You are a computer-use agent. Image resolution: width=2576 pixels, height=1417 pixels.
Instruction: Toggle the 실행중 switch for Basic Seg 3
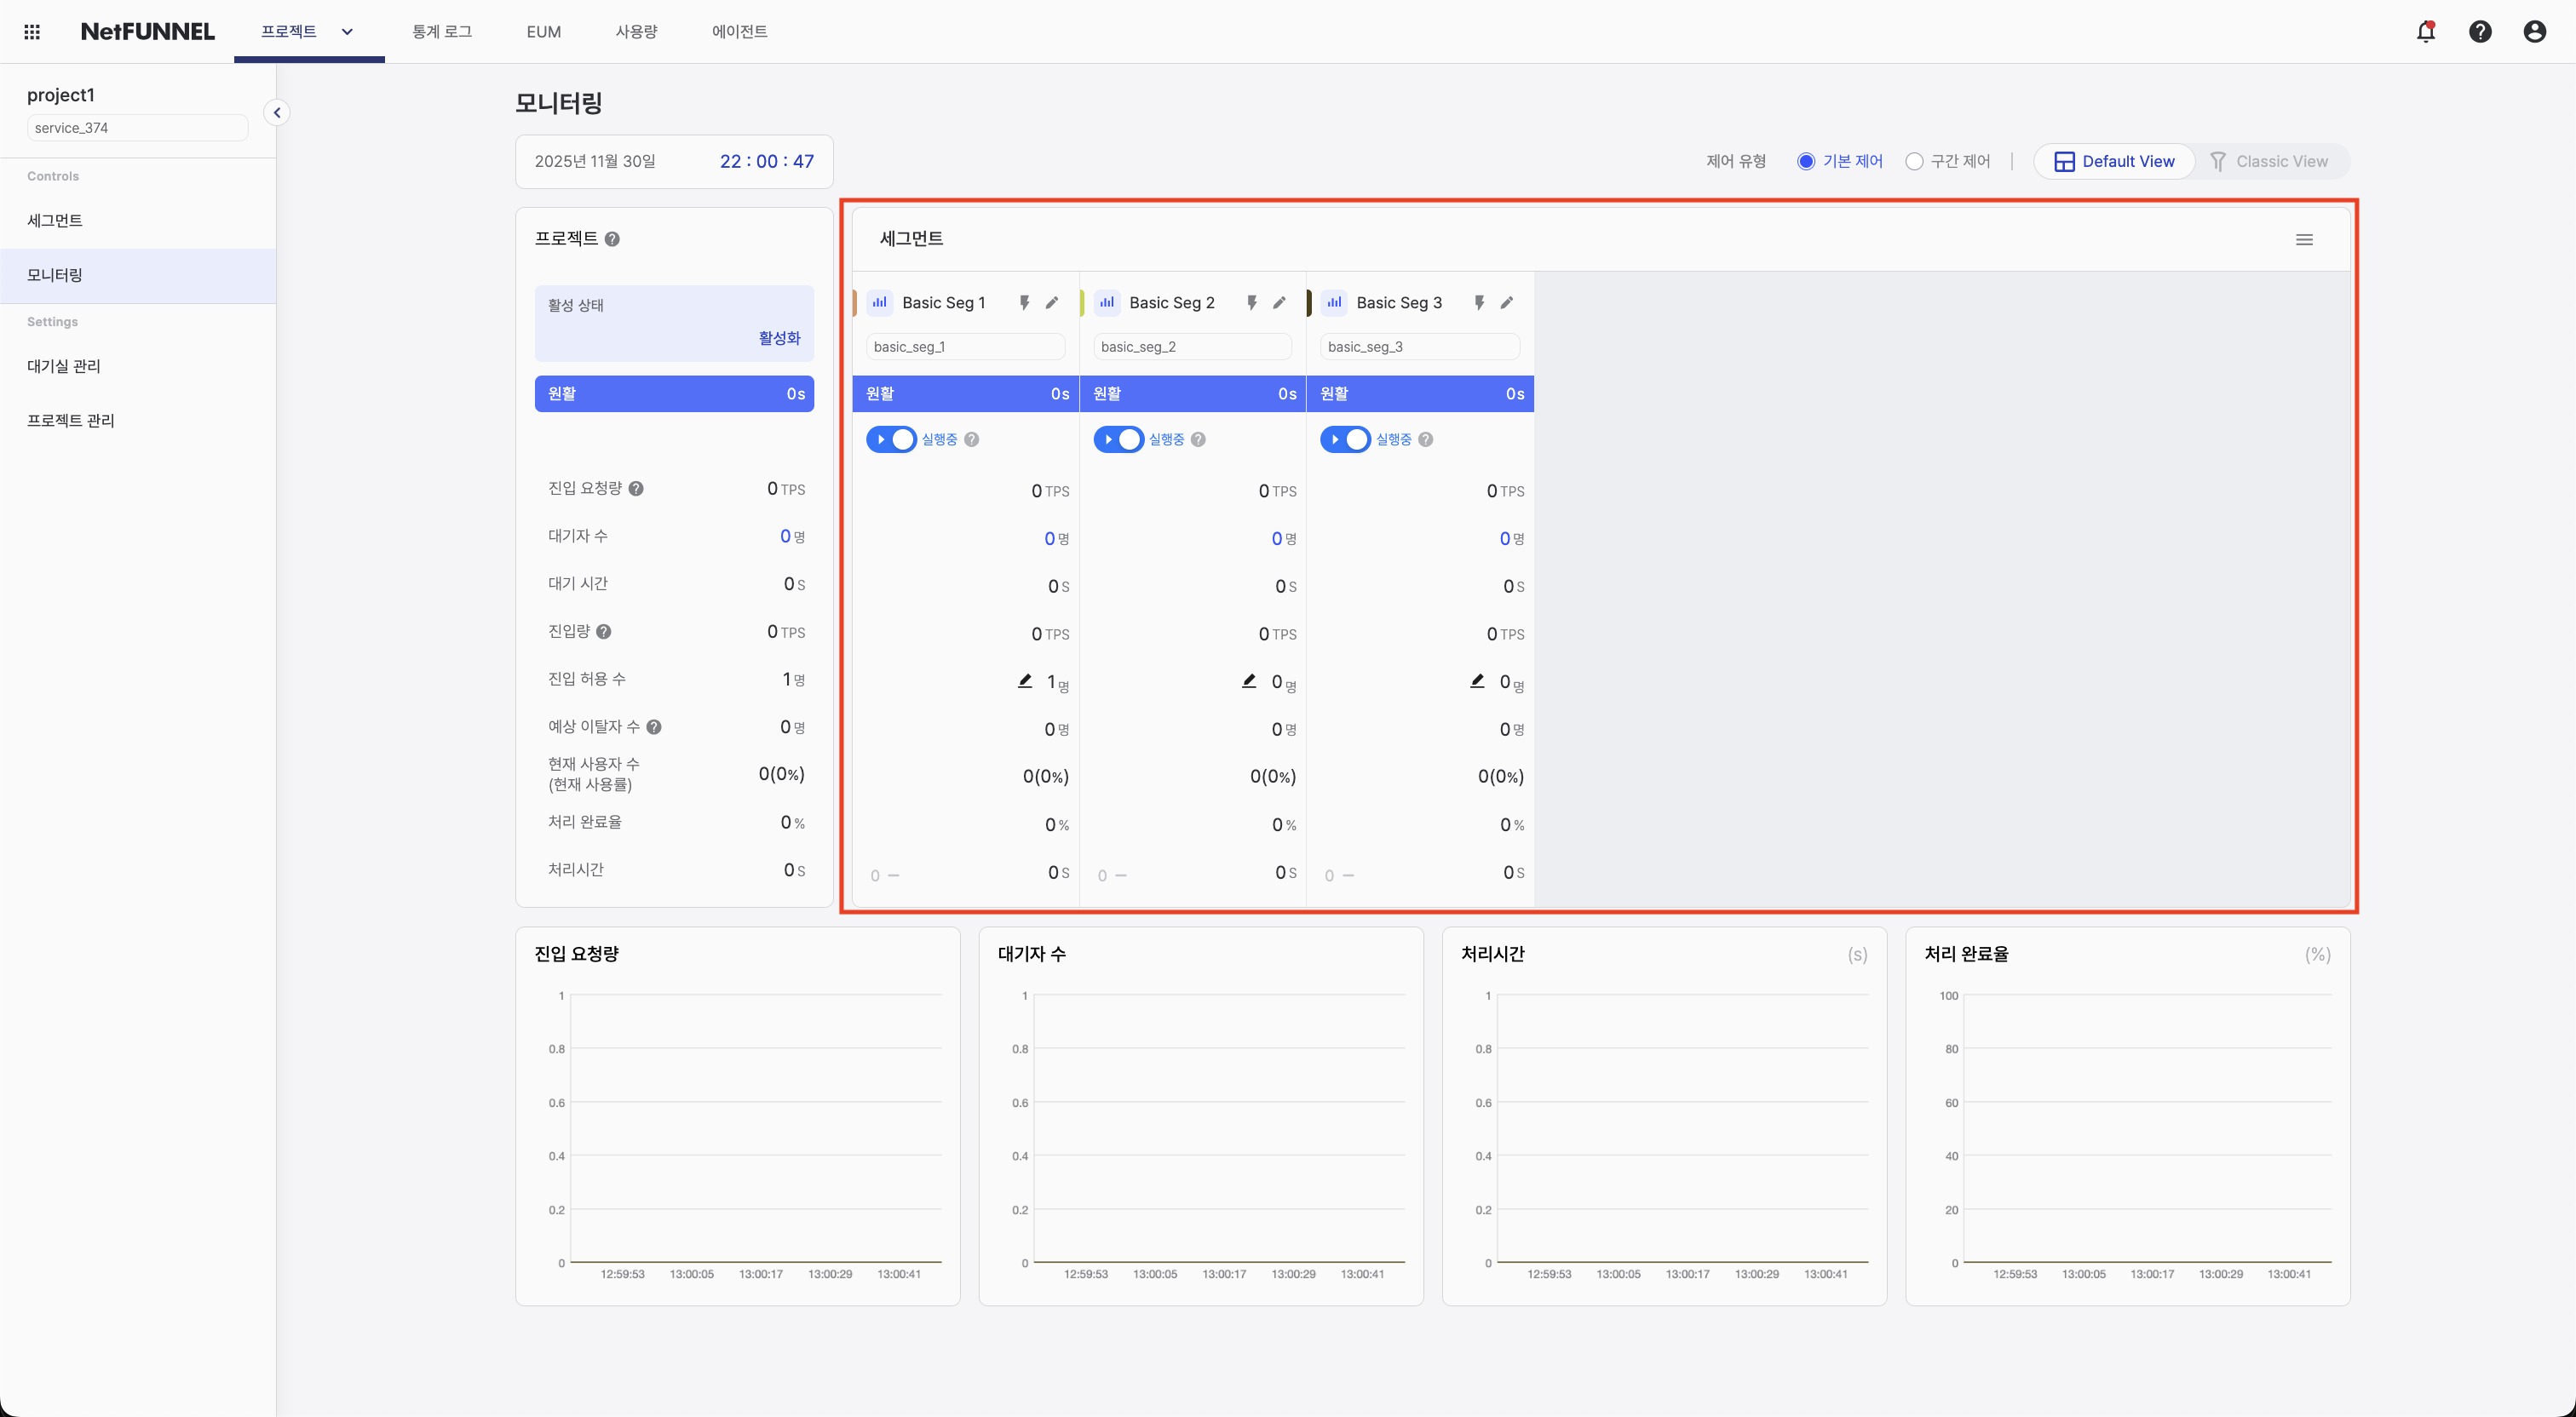(x=1345, y=439)
